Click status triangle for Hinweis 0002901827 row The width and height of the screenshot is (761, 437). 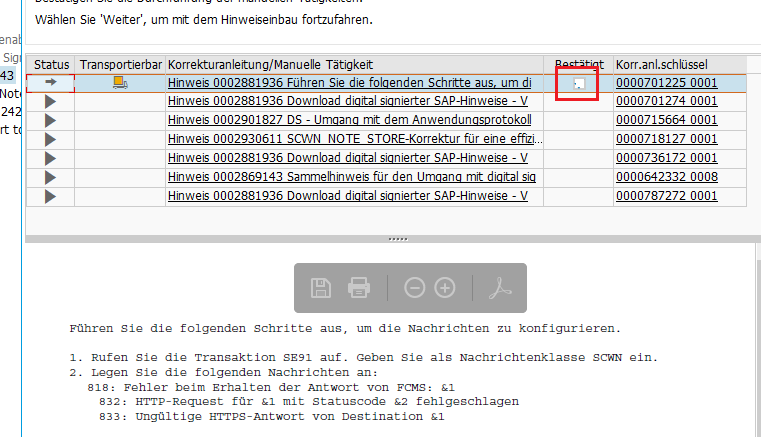click(x=50, y=120)
